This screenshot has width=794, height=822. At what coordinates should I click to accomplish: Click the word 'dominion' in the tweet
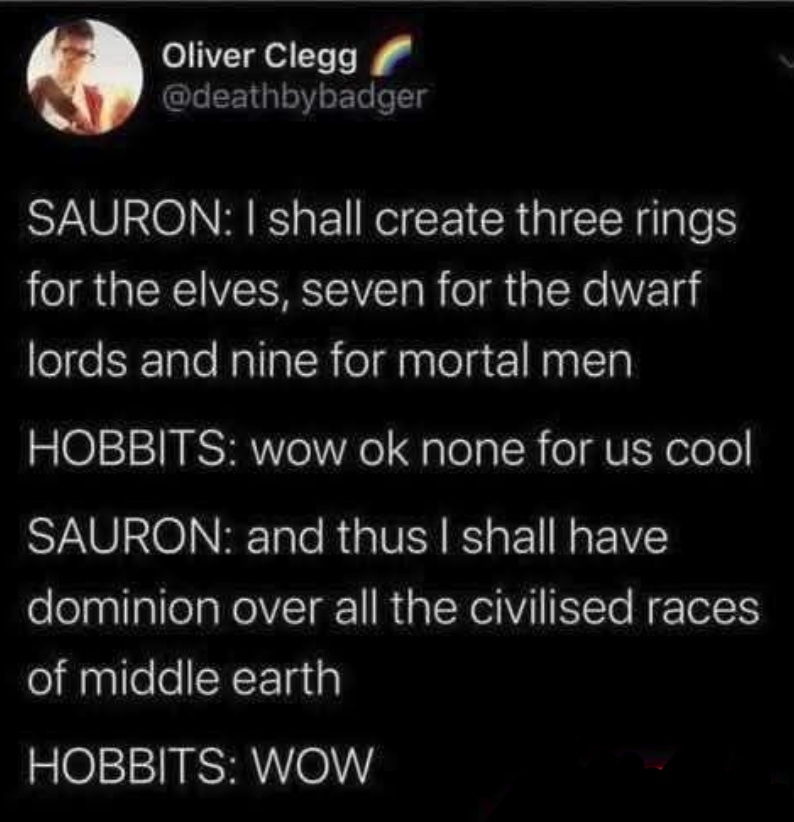point(124,608)
